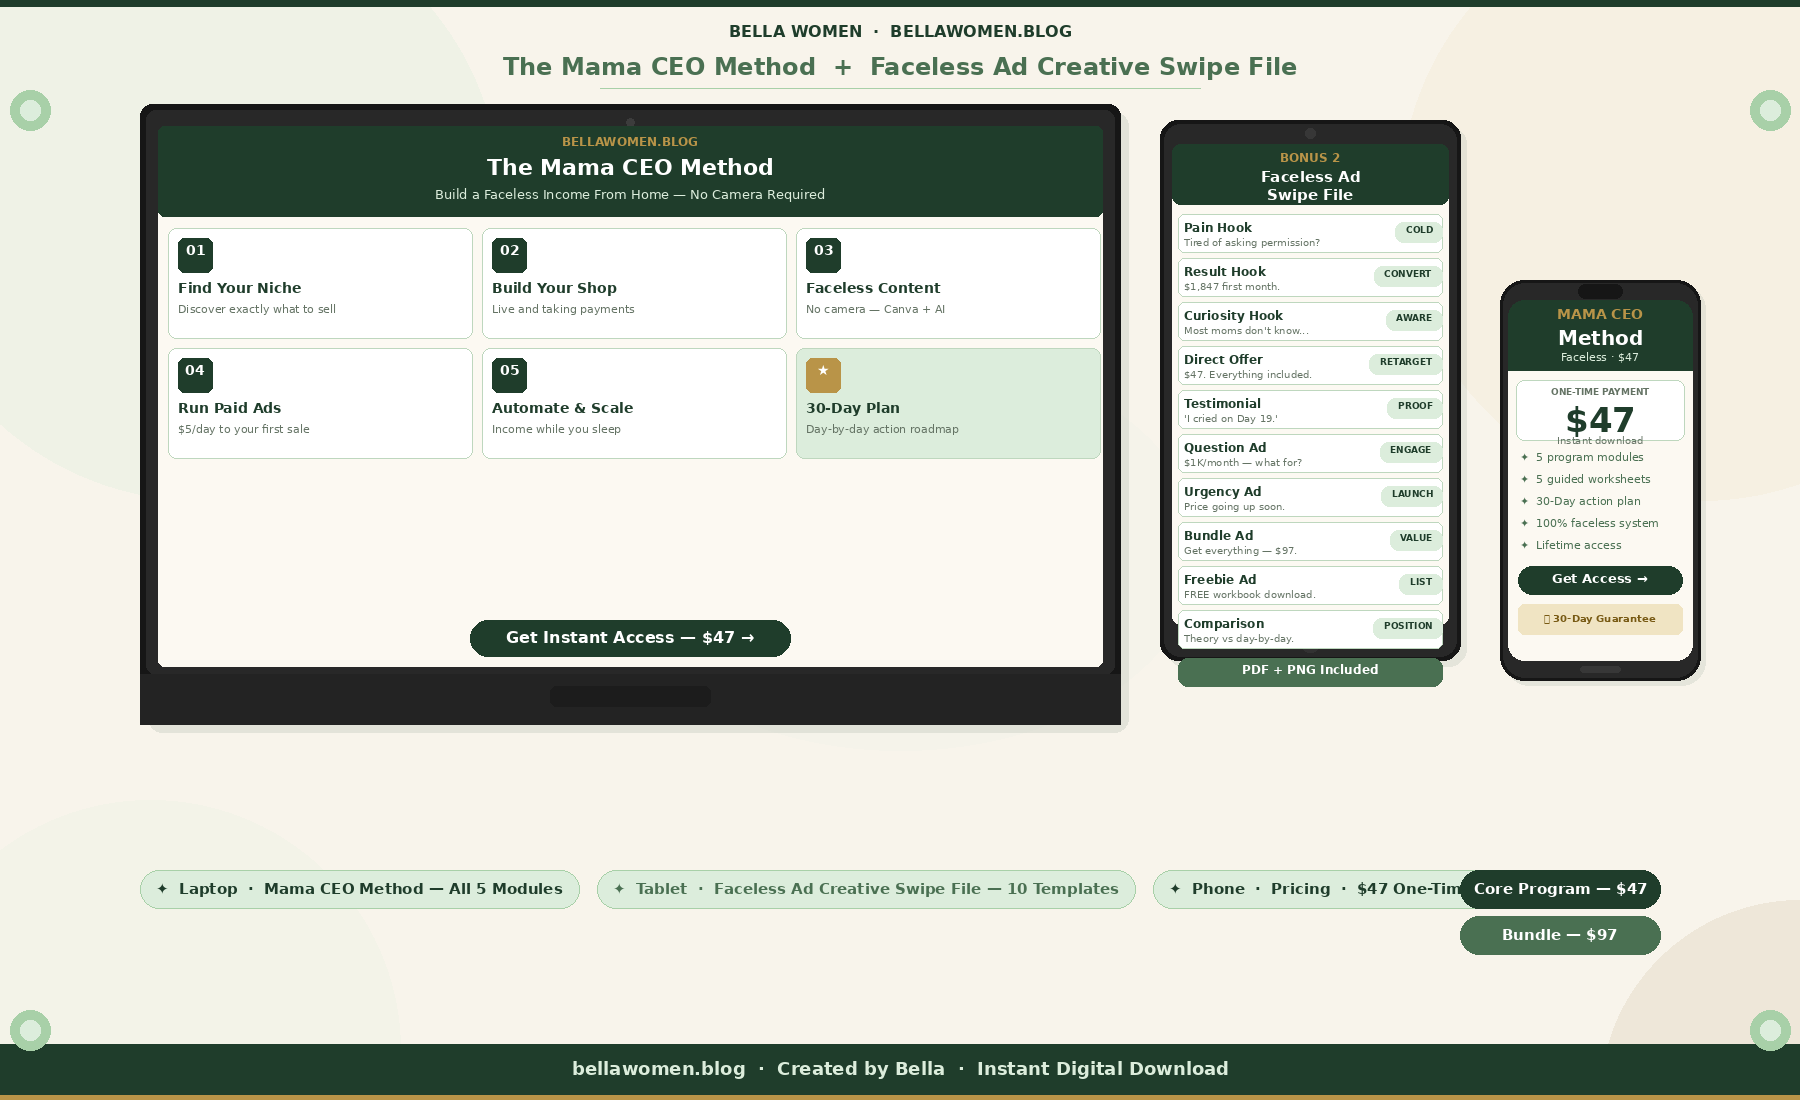Image resolution: width=1800 pixels, height=1100 pixels.
Task: Click the Get Access button on phone
Action: (x=1600, y=580)
